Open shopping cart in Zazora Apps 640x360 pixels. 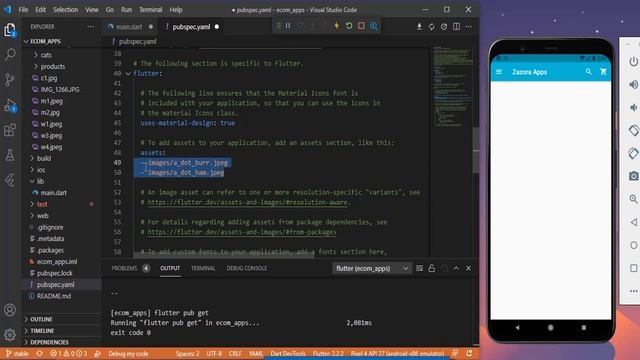603,72
